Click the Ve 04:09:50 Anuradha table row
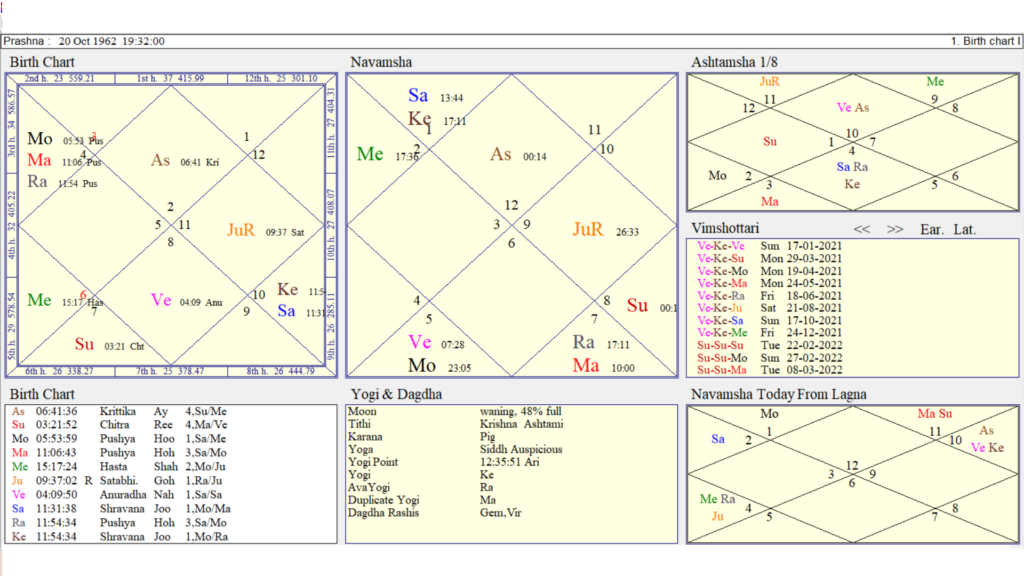Image resolution: width=1024 pixels, height=576 pixels. 120,495
